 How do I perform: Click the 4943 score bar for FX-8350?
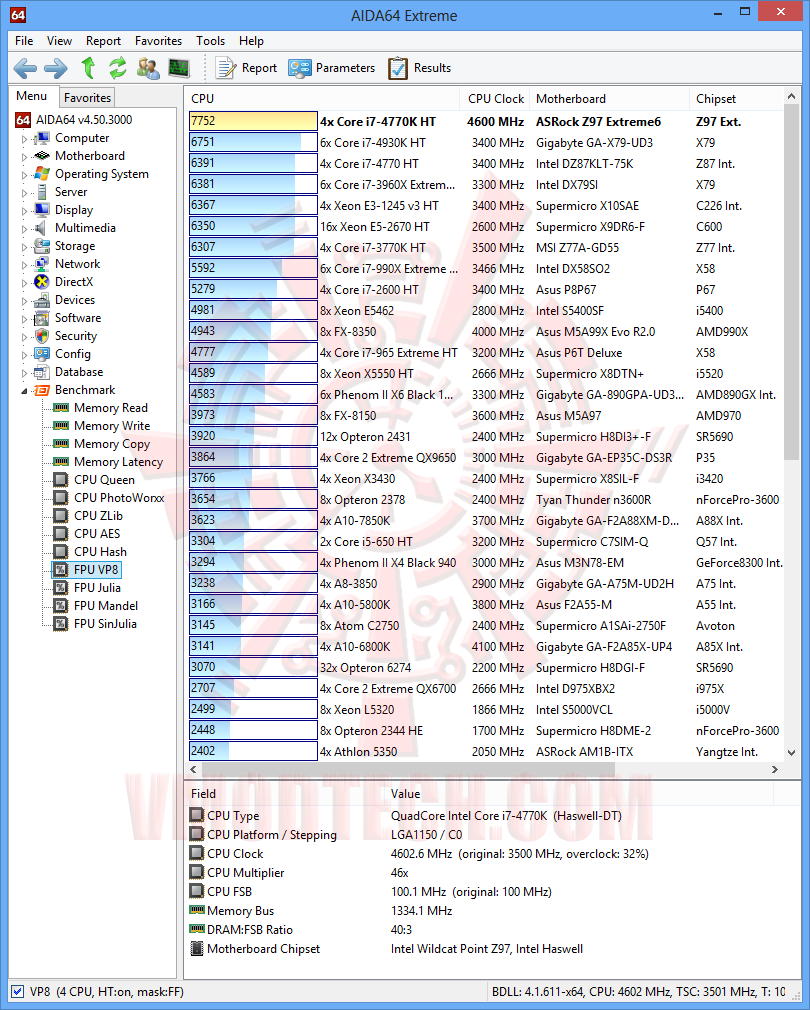tap(253, 331)
